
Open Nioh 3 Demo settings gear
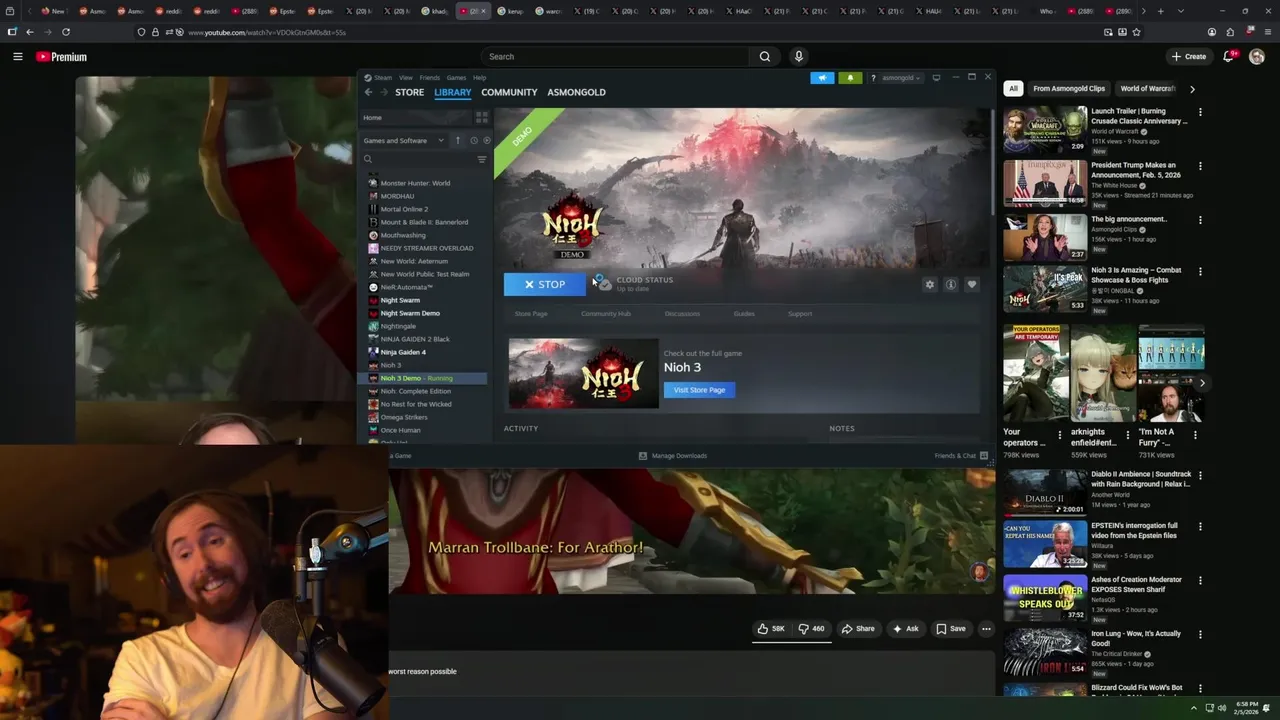pos(930,285)
